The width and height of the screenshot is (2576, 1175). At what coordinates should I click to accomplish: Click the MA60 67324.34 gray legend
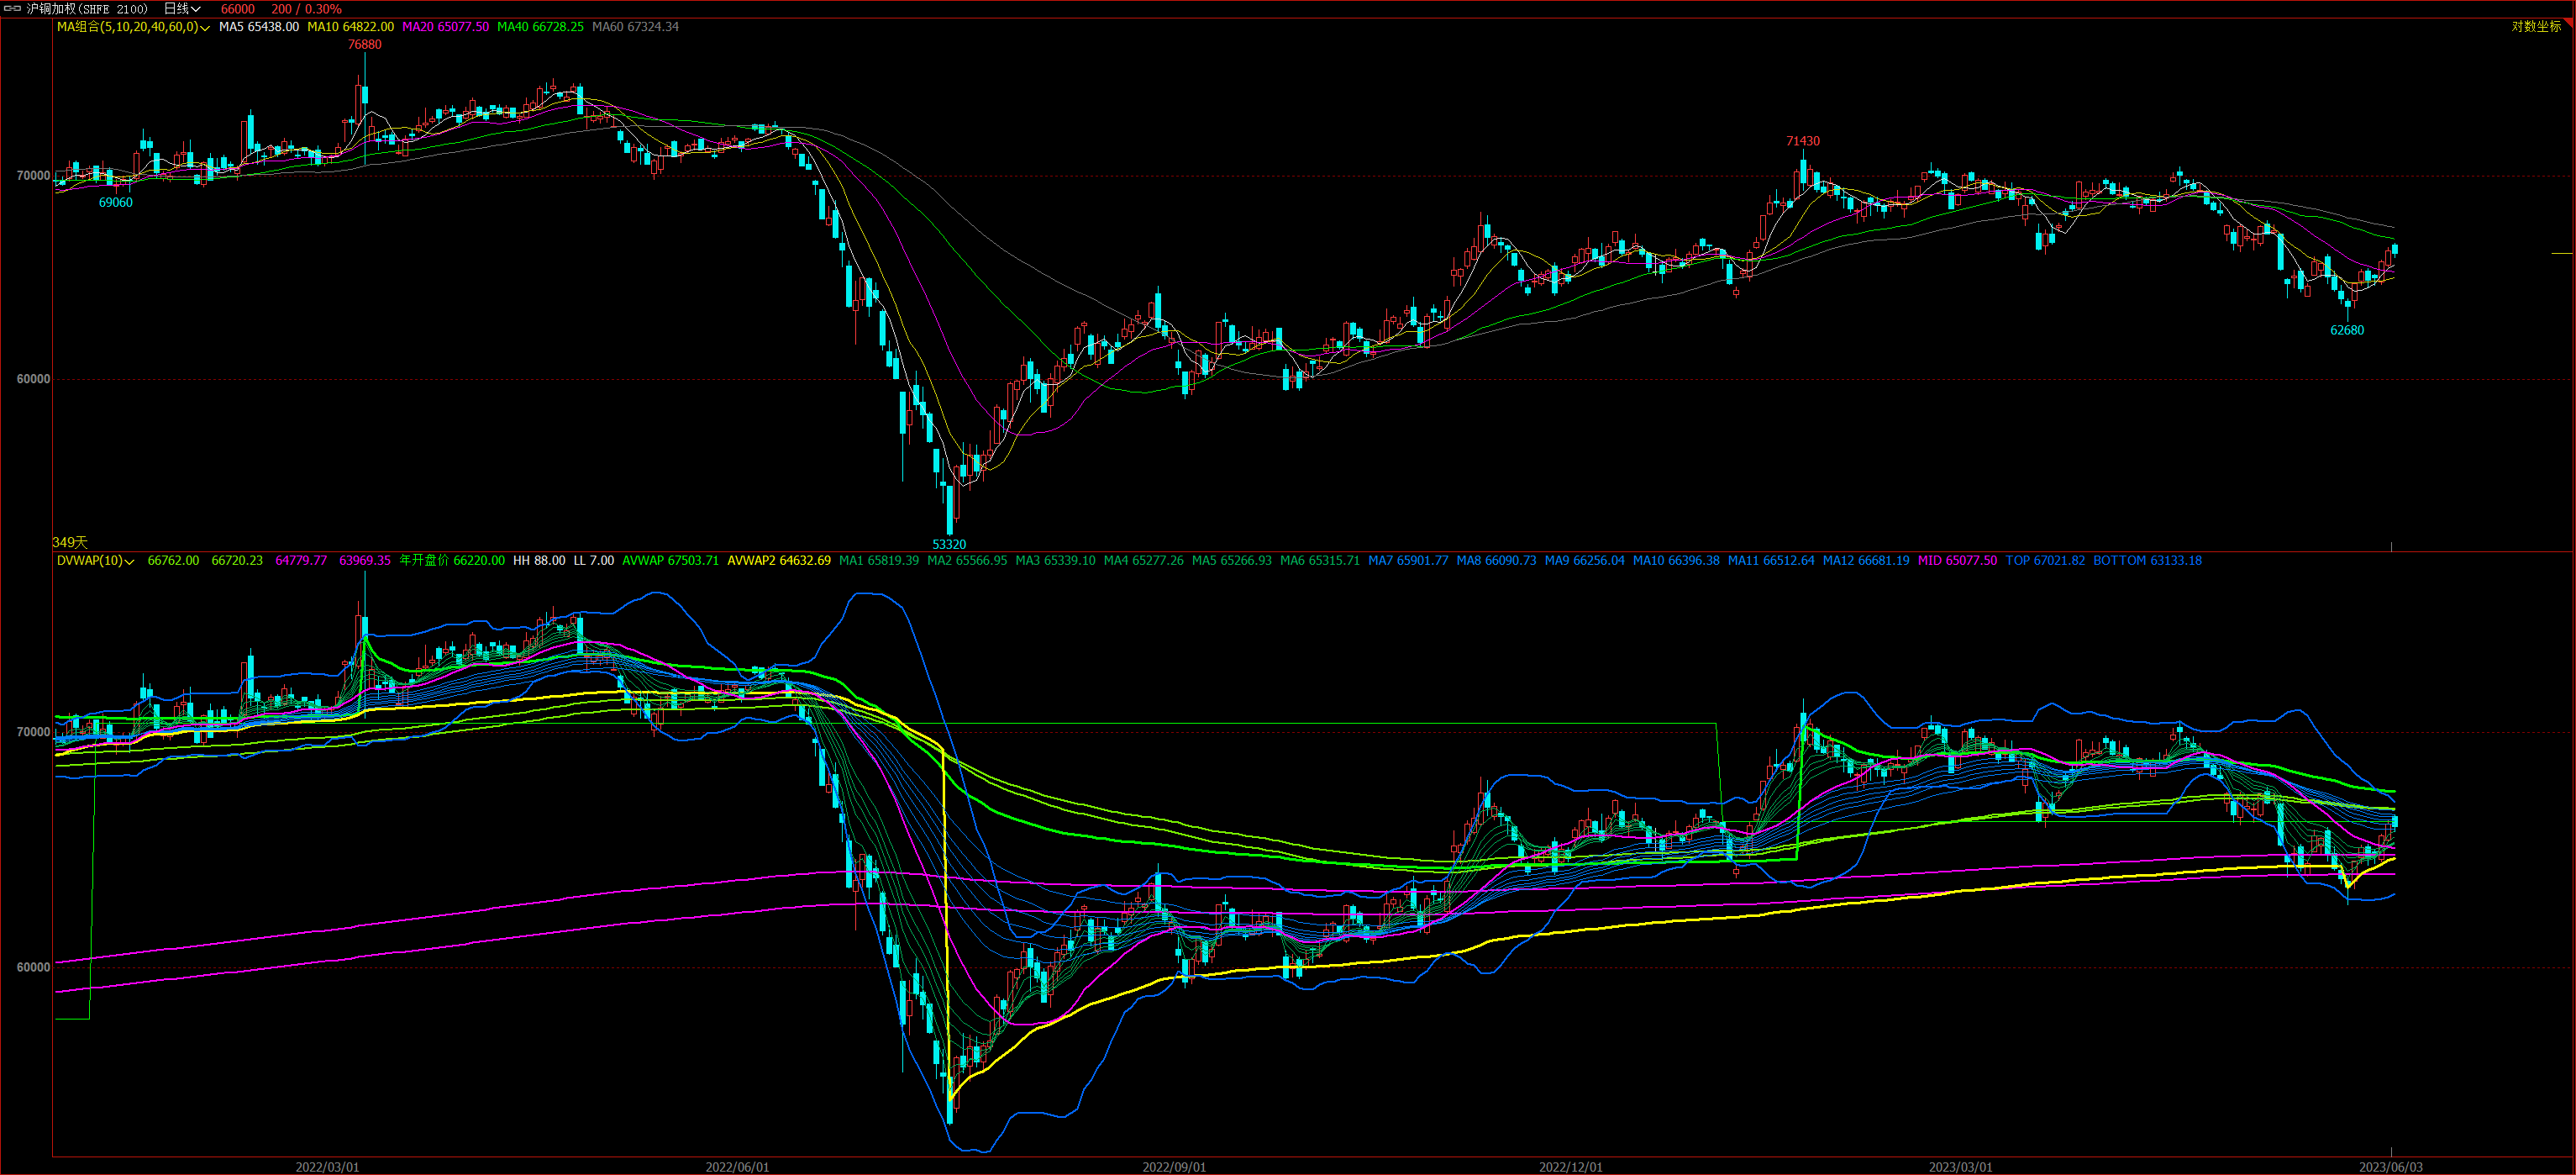click(635, 27)
